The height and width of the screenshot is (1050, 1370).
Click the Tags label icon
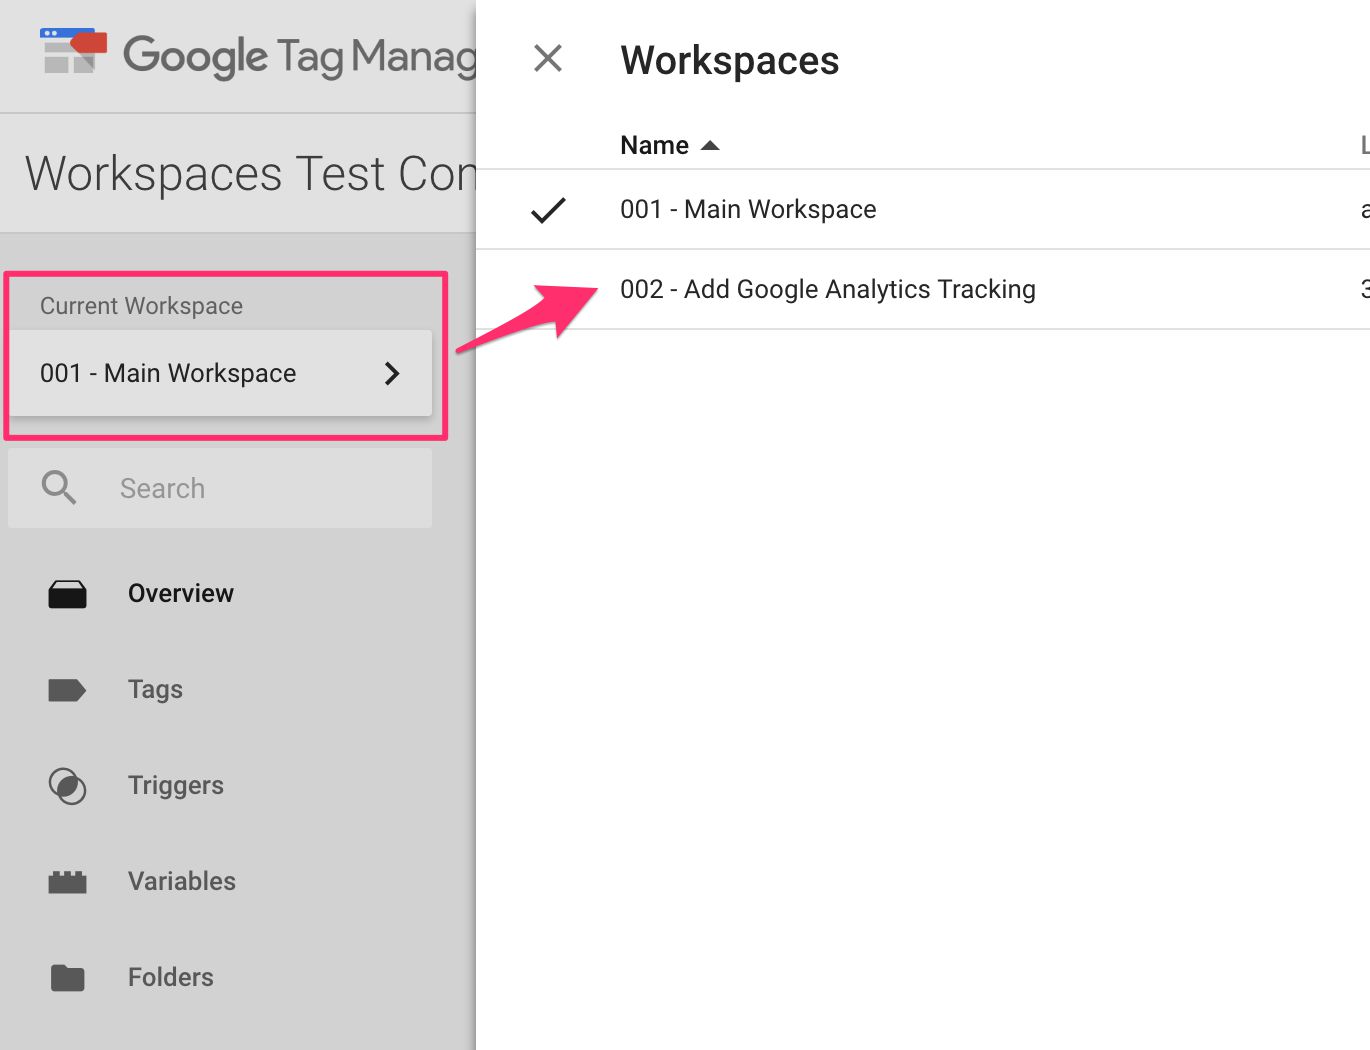point(67,690)
